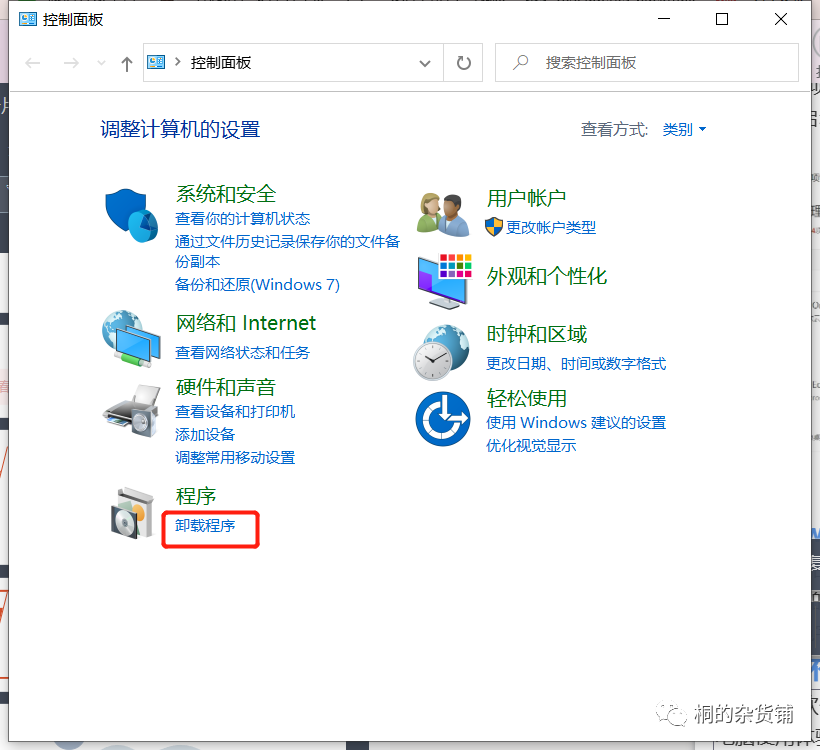The height and width of the screenshot is (750, 820).
Task: Click the Programs disc box icon
Action: point(133,512)
